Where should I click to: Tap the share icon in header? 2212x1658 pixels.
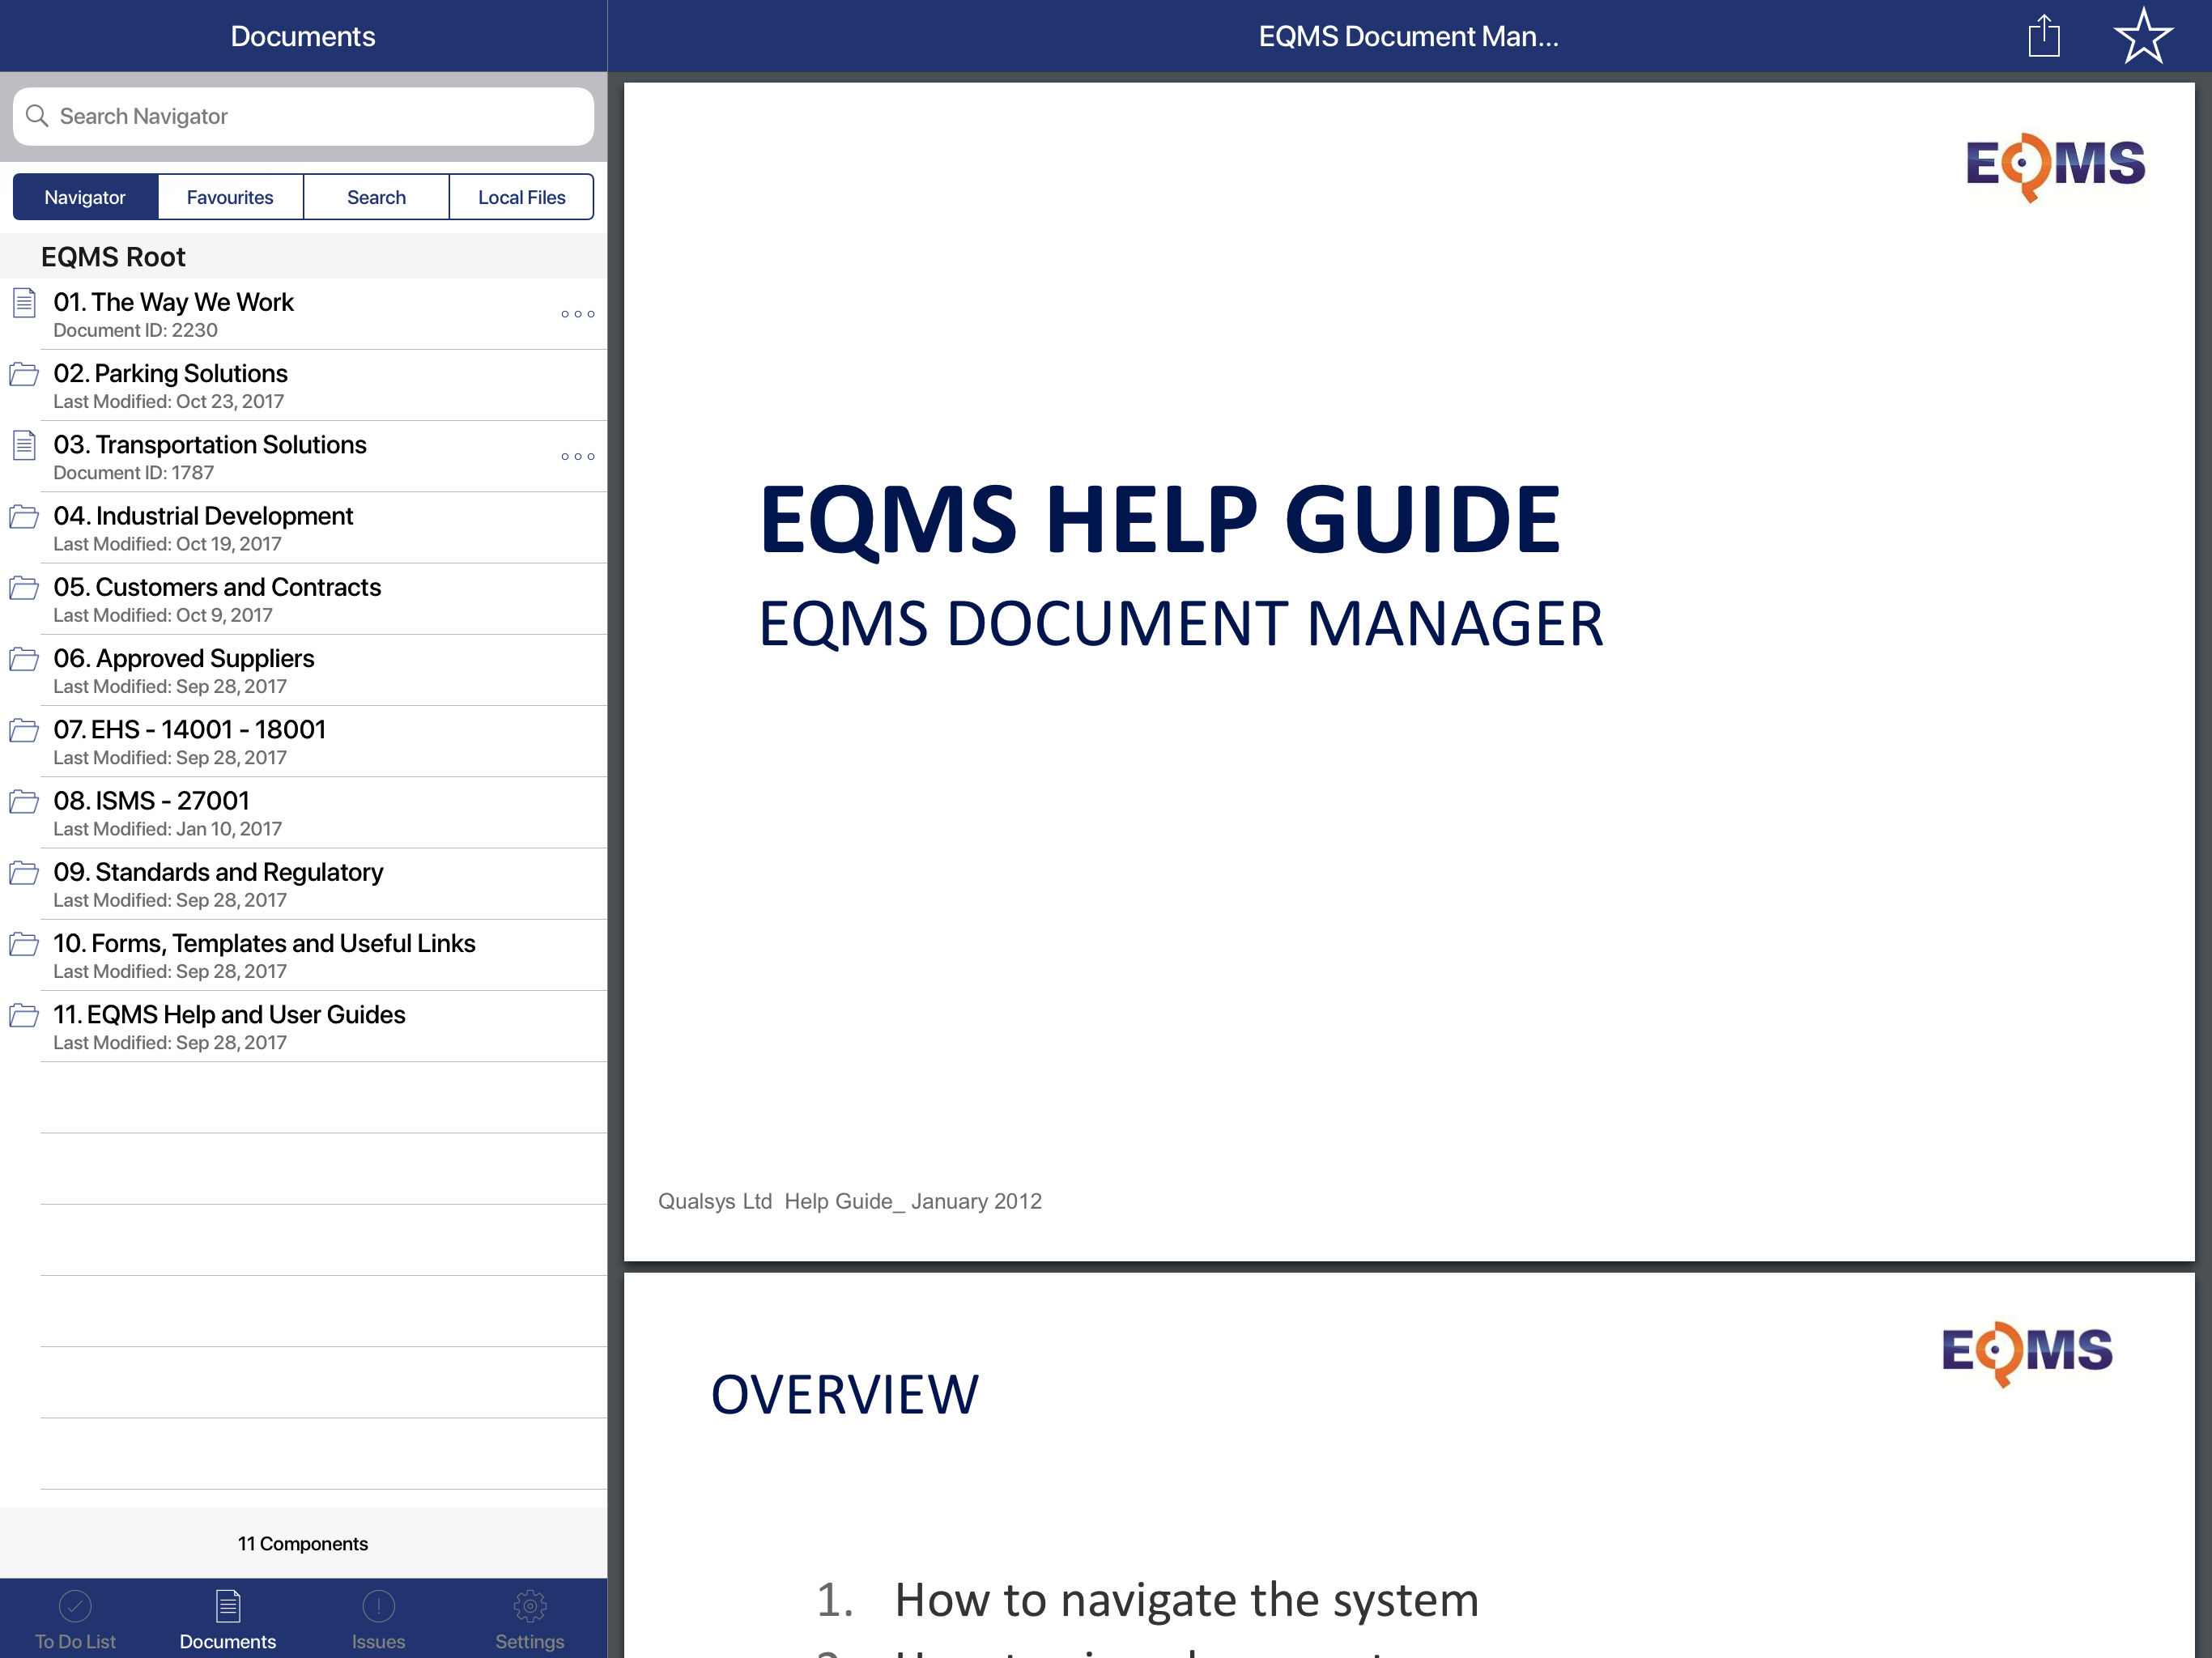pos(2044,36)
